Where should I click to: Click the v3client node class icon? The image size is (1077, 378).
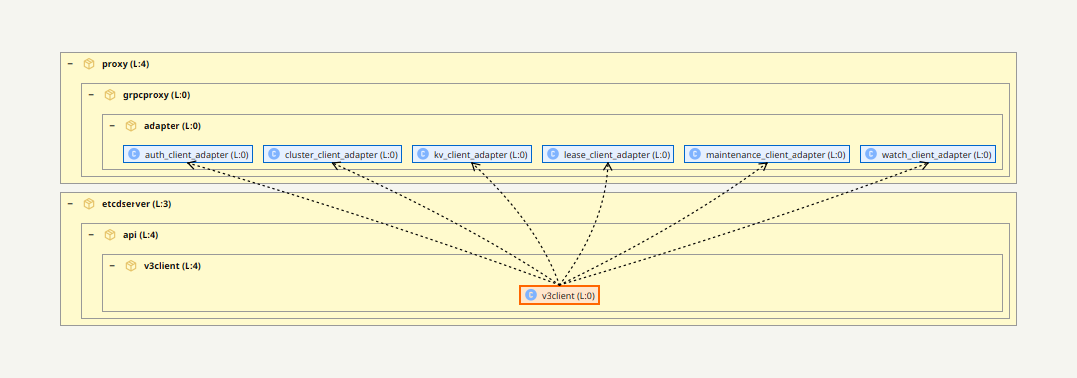530,296
